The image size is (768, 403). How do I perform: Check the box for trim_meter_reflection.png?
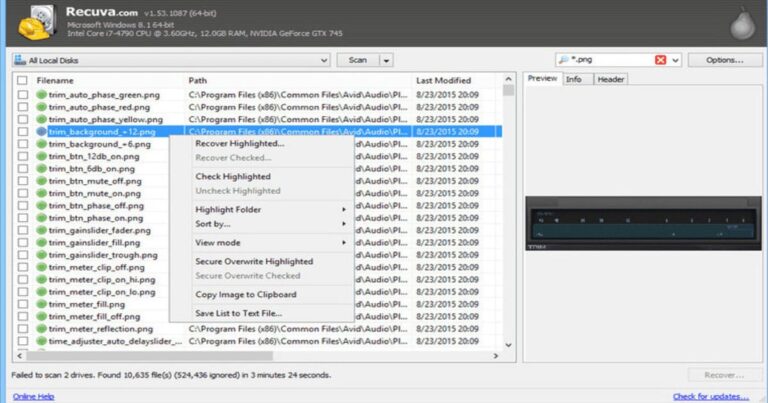pos(23,329)
